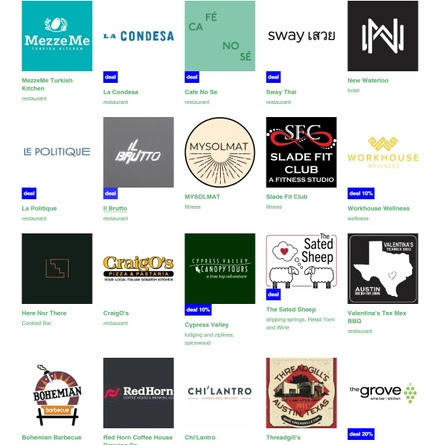Click the CraigO's Pizza & Pastaria logo

[x=138, y=268]
